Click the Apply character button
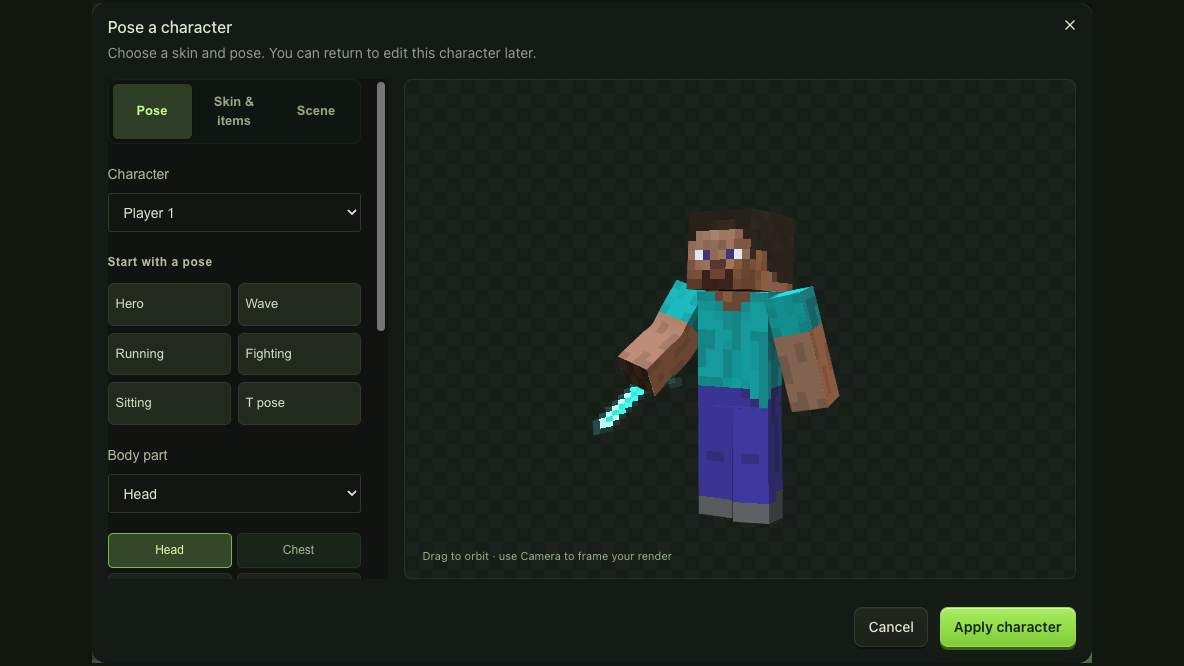 pyautogui.click(x=1007, y=627)
